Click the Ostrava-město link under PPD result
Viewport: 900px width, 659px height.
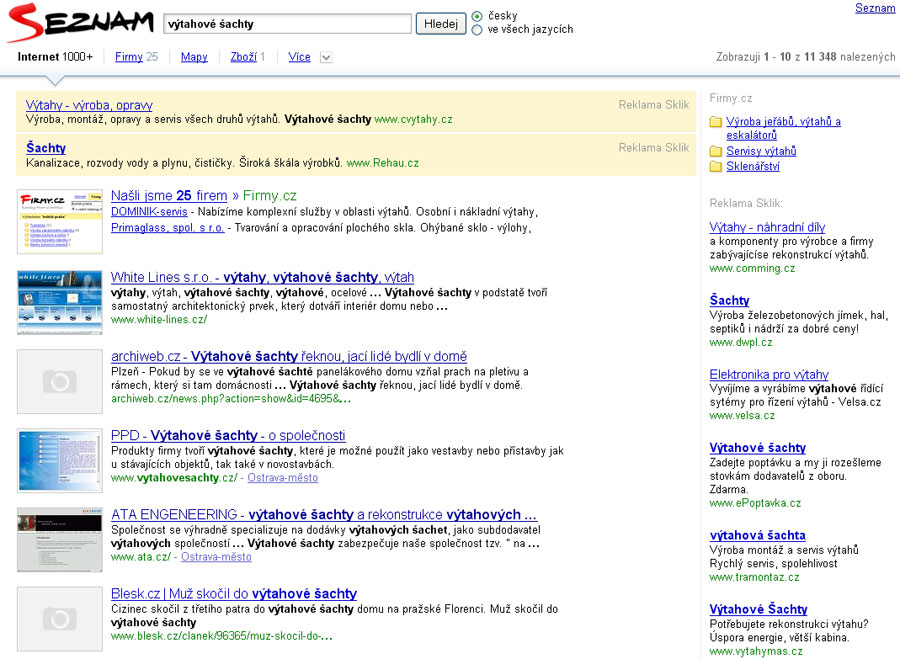pyautogui.click(x=282, y=478)
